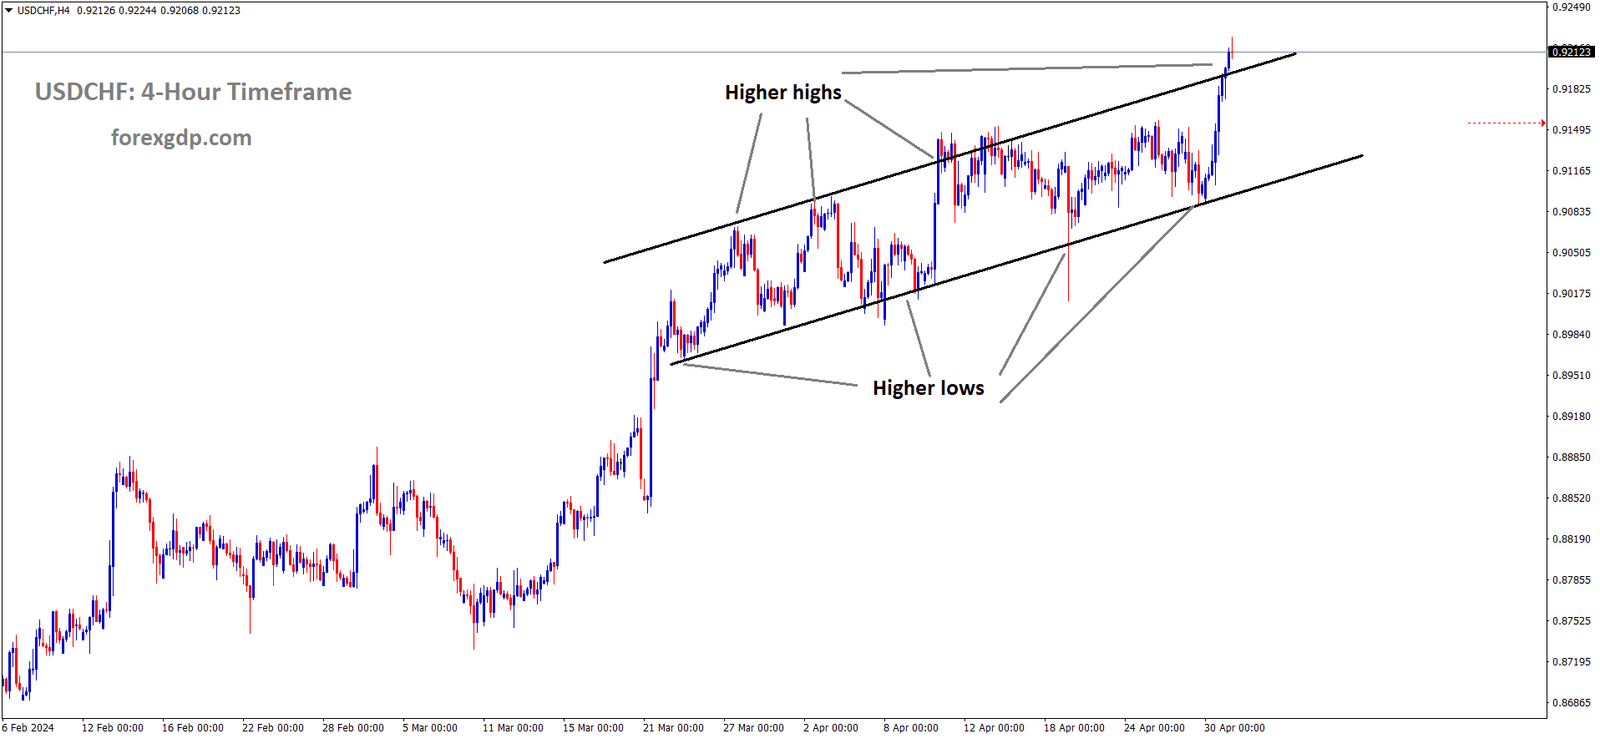Click price axis label 0.89840

click(1571, 335)
